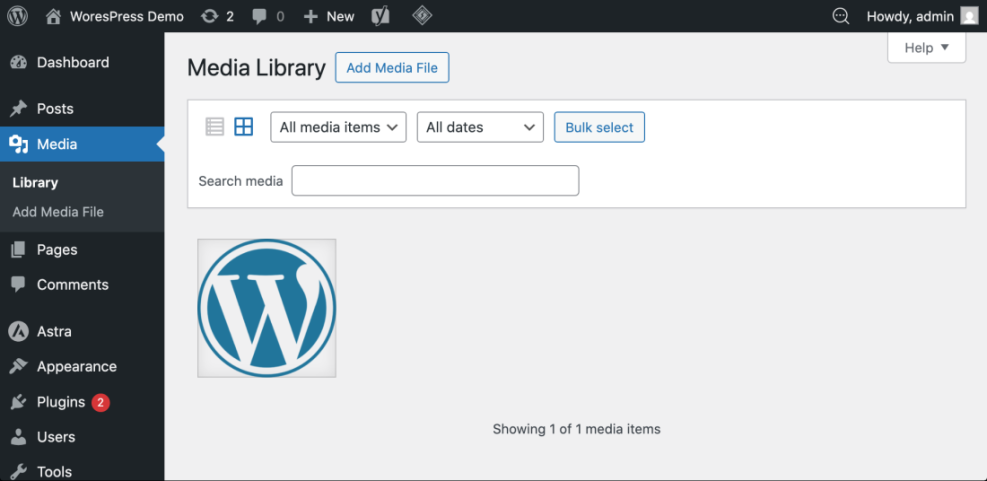The height and width of the screenshot is (481, 987).
Task: Click the Search media label
Action: (x=240, y=181)
